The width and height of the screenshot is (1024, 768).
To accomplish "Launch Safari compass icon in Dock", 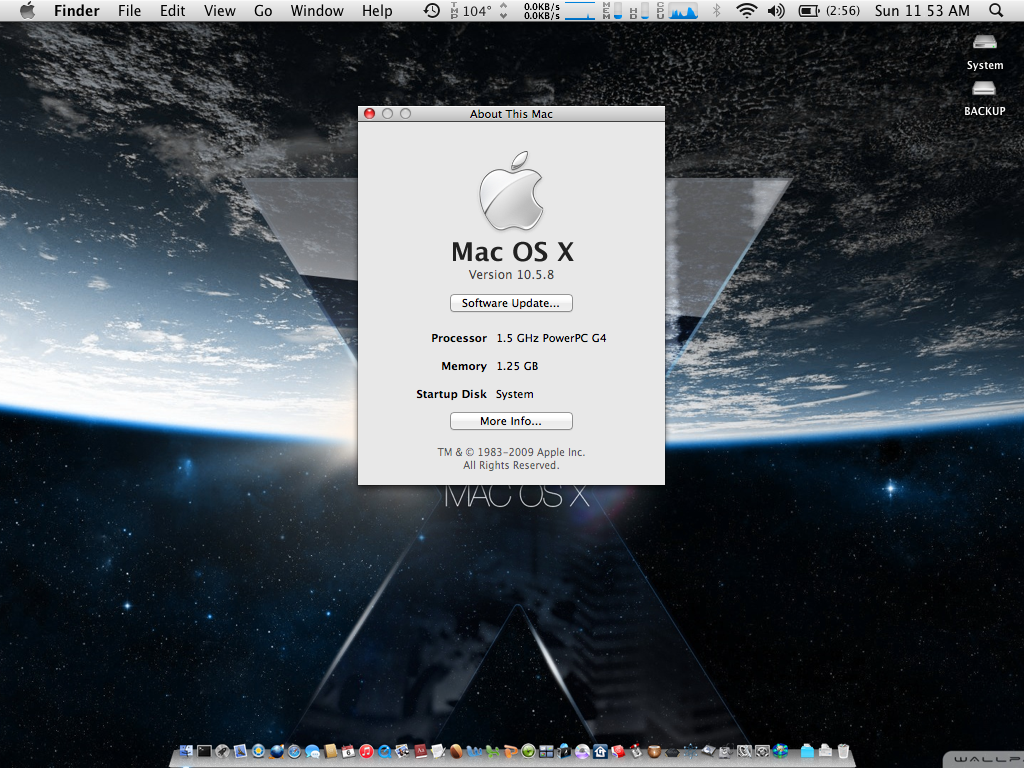I will [294, 751].
